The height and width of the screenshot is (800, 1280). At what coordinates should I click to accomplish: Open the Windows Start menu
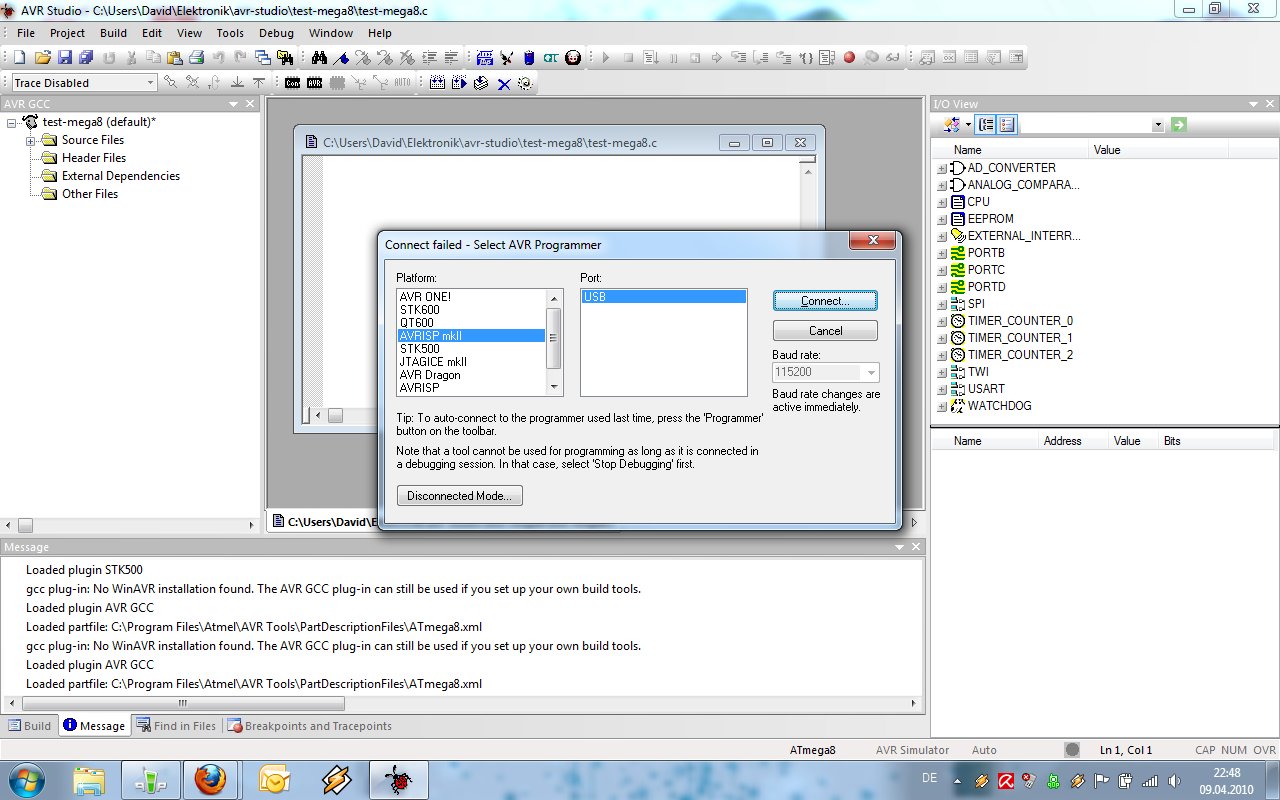point(26,779)
